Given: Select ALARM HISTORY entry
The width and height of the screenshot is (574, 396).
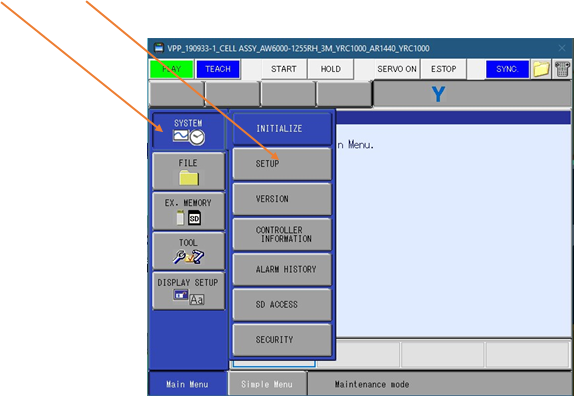Looking at the screenshot, I should point(282,269).
